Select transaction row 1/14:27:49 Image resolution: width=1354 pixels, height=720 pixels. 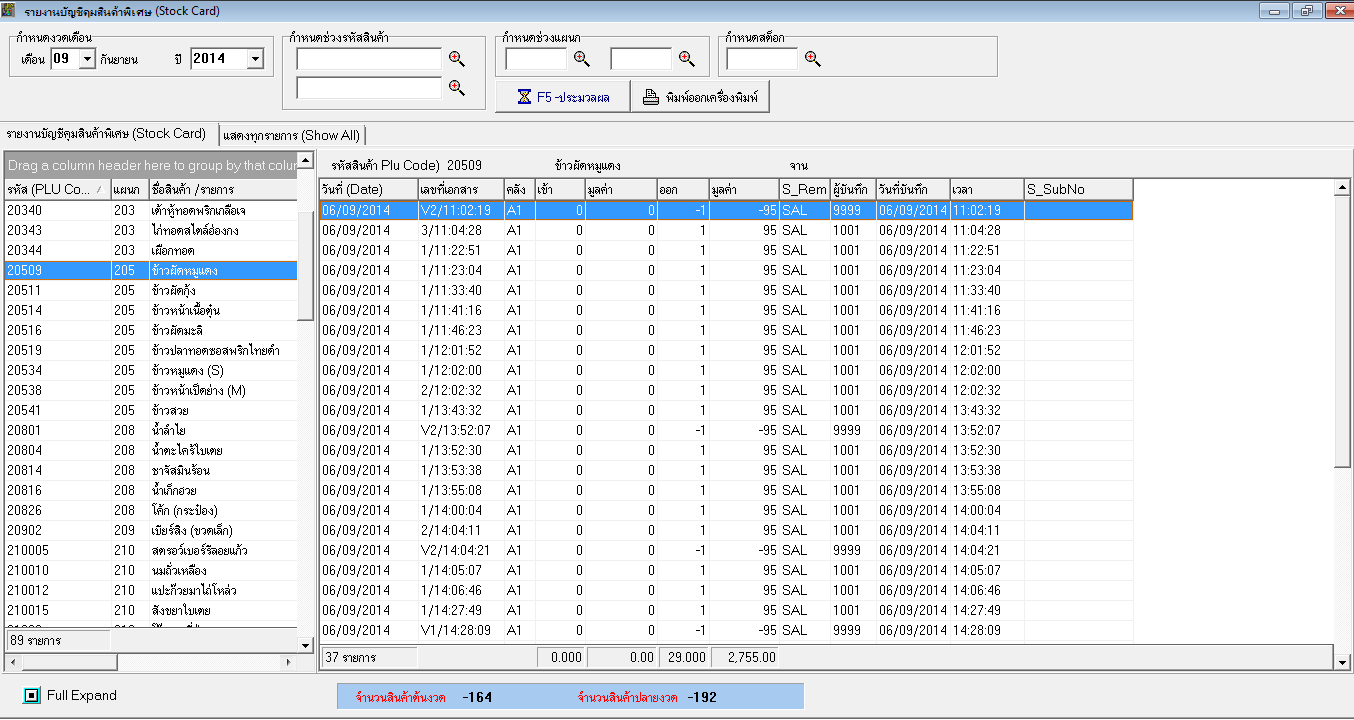click(x=726, y=610)
